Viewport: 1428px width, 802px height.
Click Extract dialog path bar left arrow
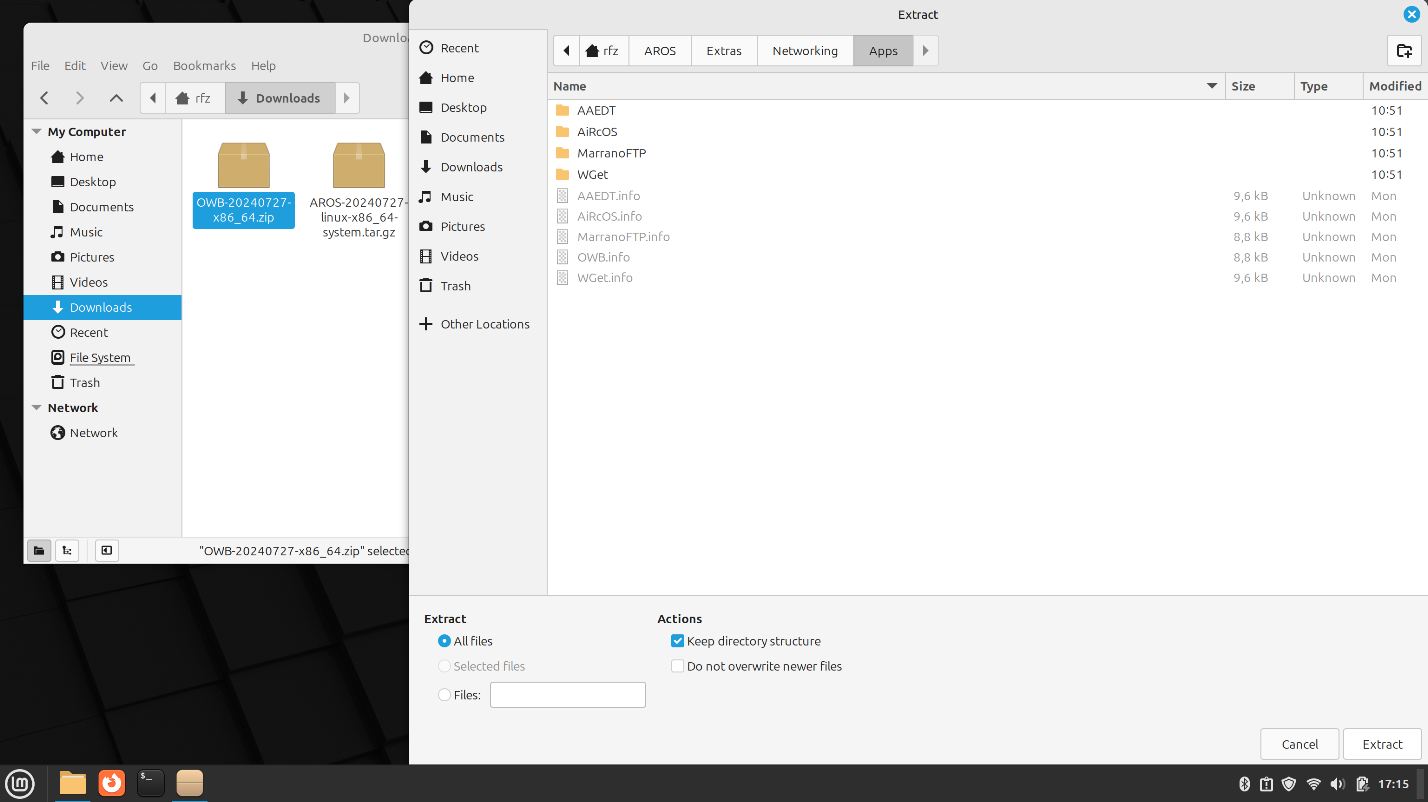coord(567,51)
